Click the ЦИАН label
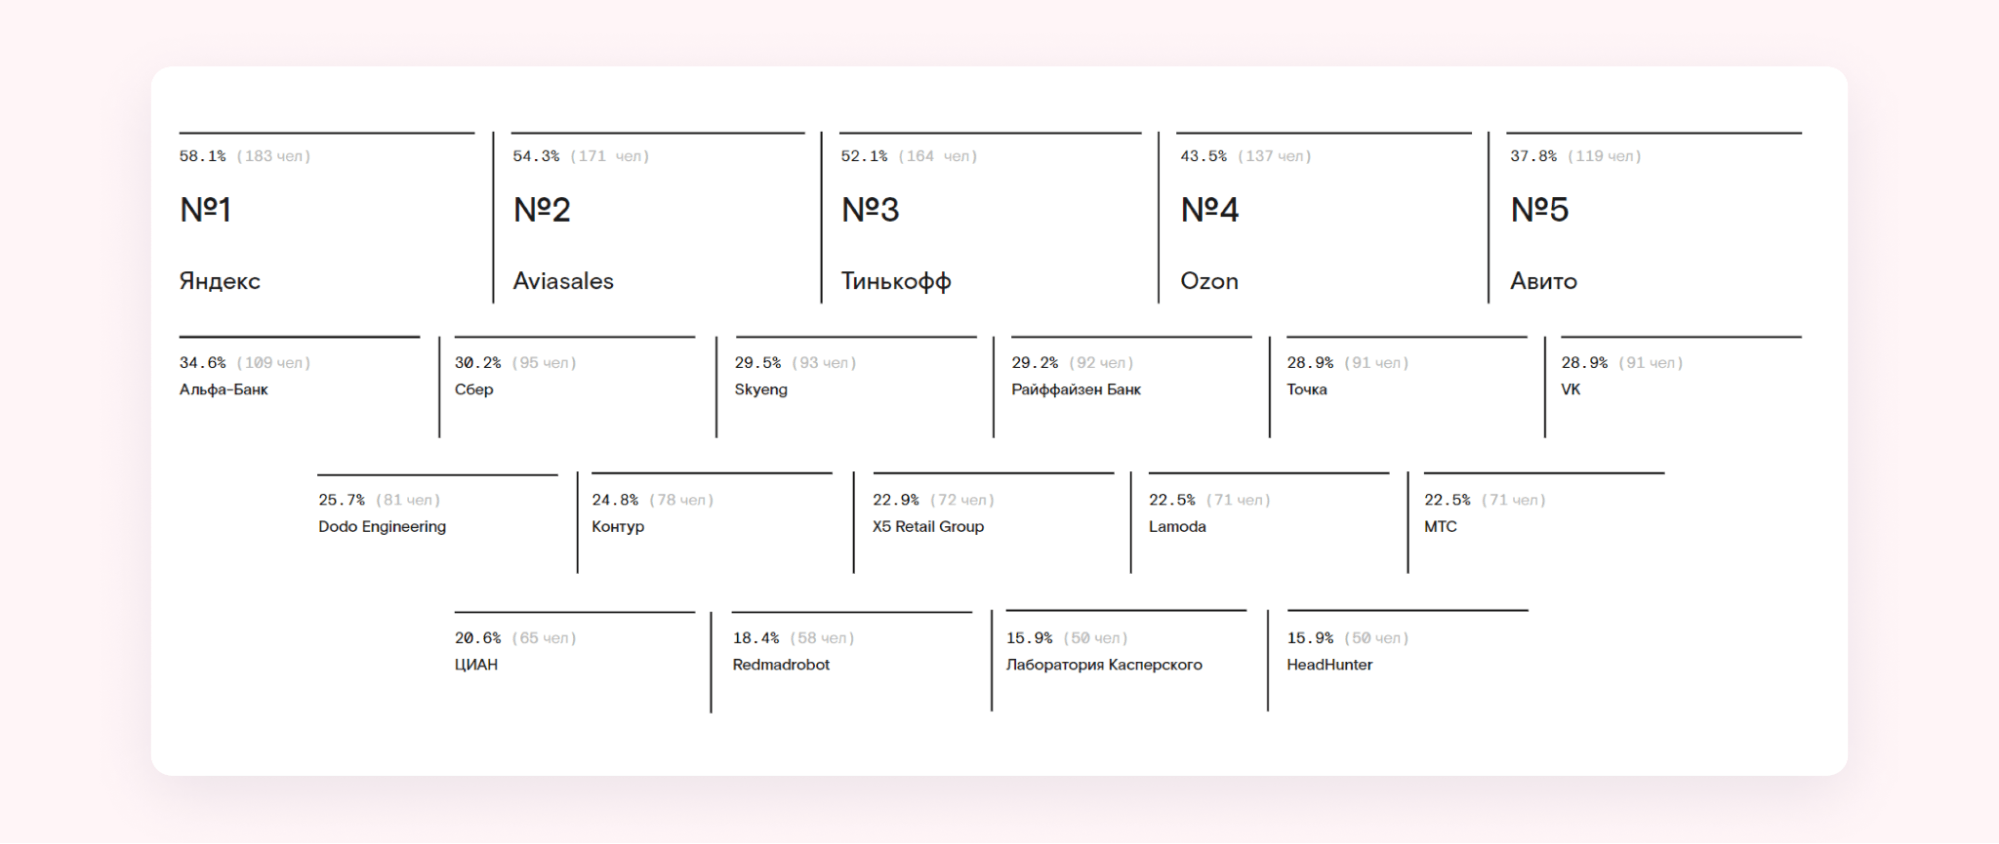This screenshot has width=1999, height=844. coord(476,665)
